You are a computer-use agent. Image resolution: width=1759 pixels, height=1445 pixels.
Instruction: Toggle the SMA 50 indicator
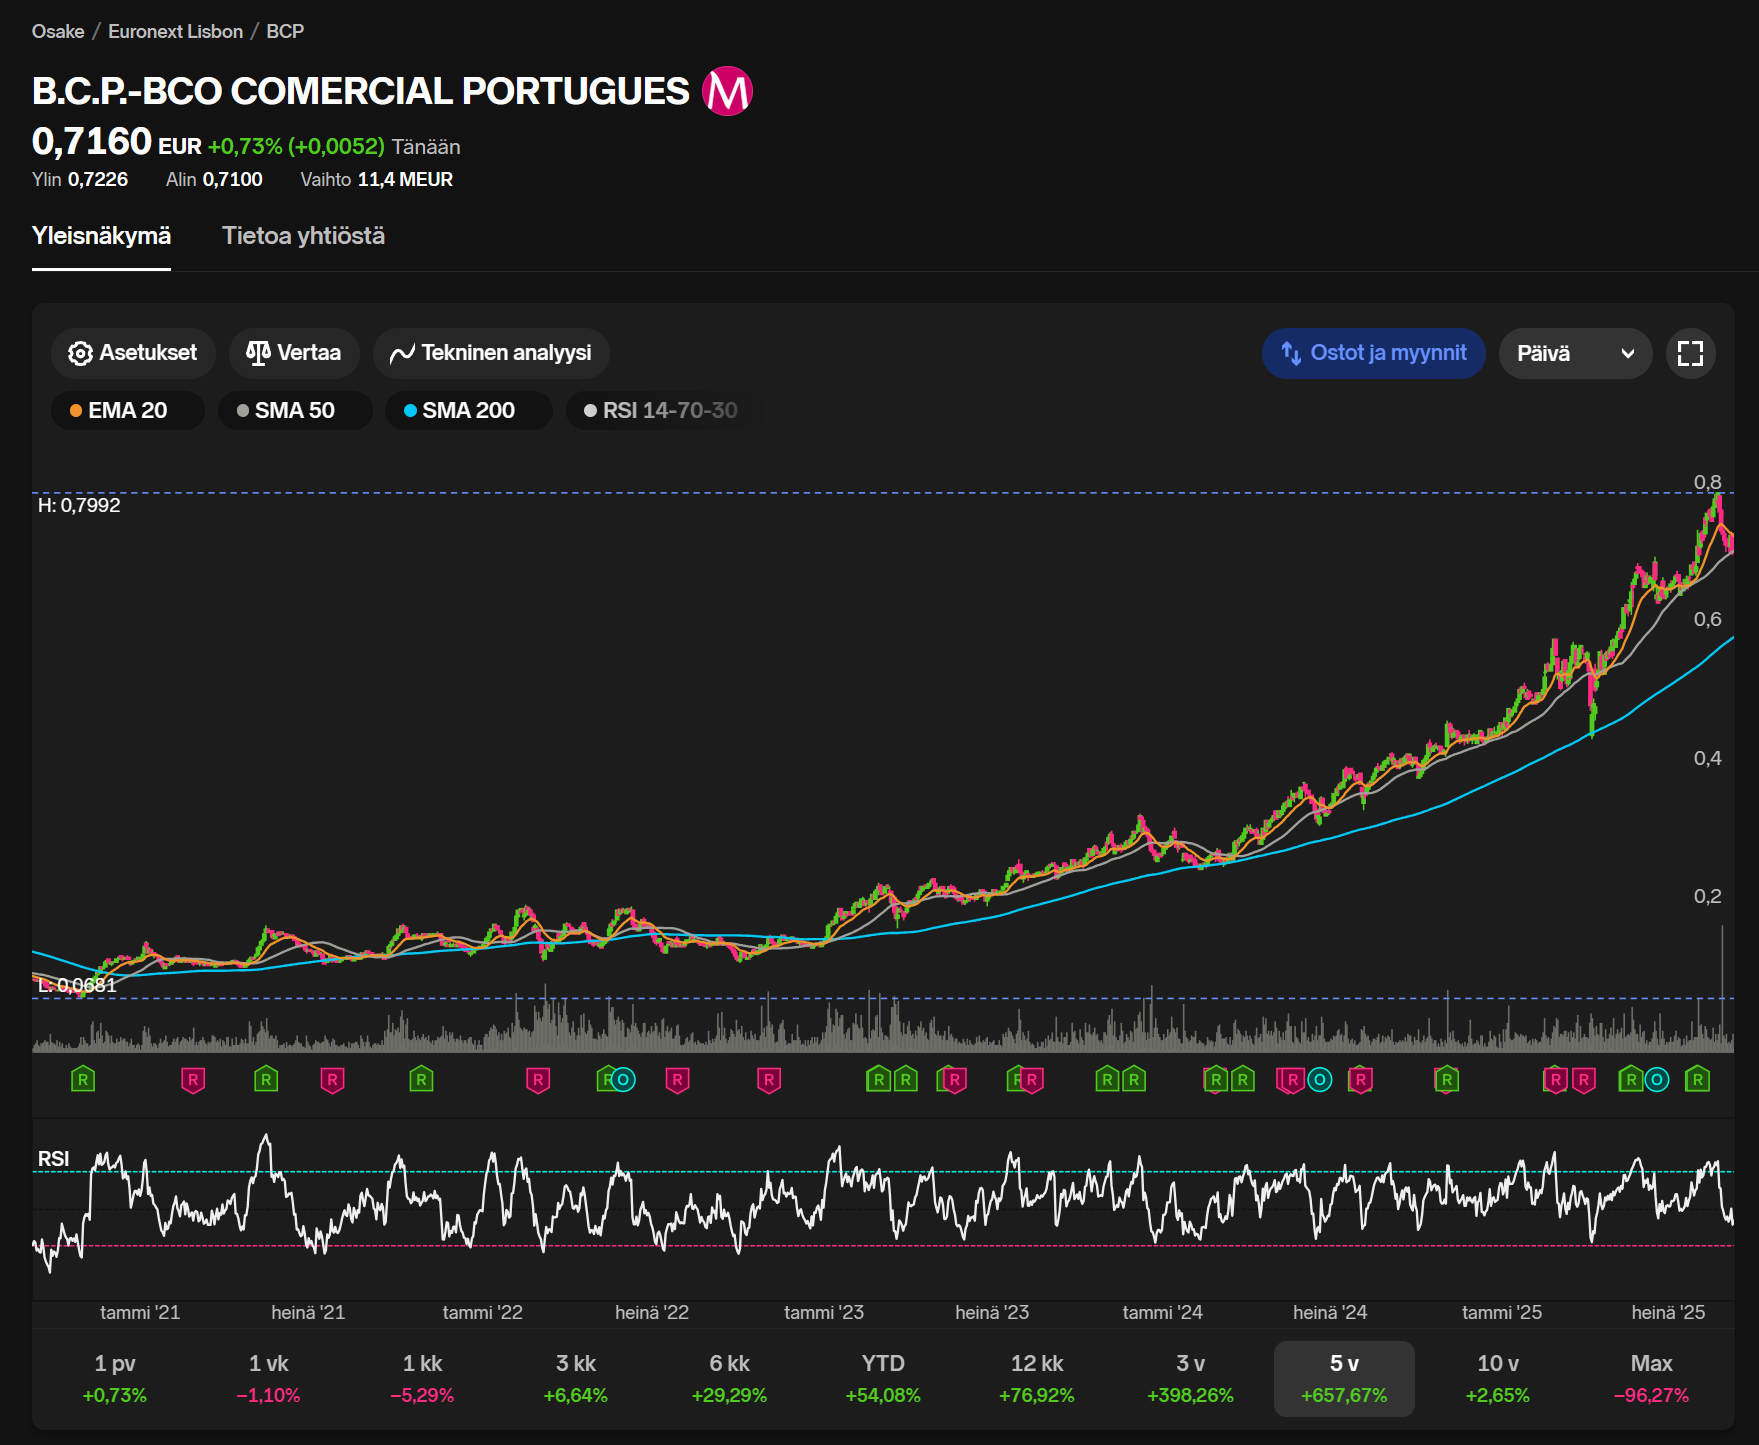click(294, 410)
